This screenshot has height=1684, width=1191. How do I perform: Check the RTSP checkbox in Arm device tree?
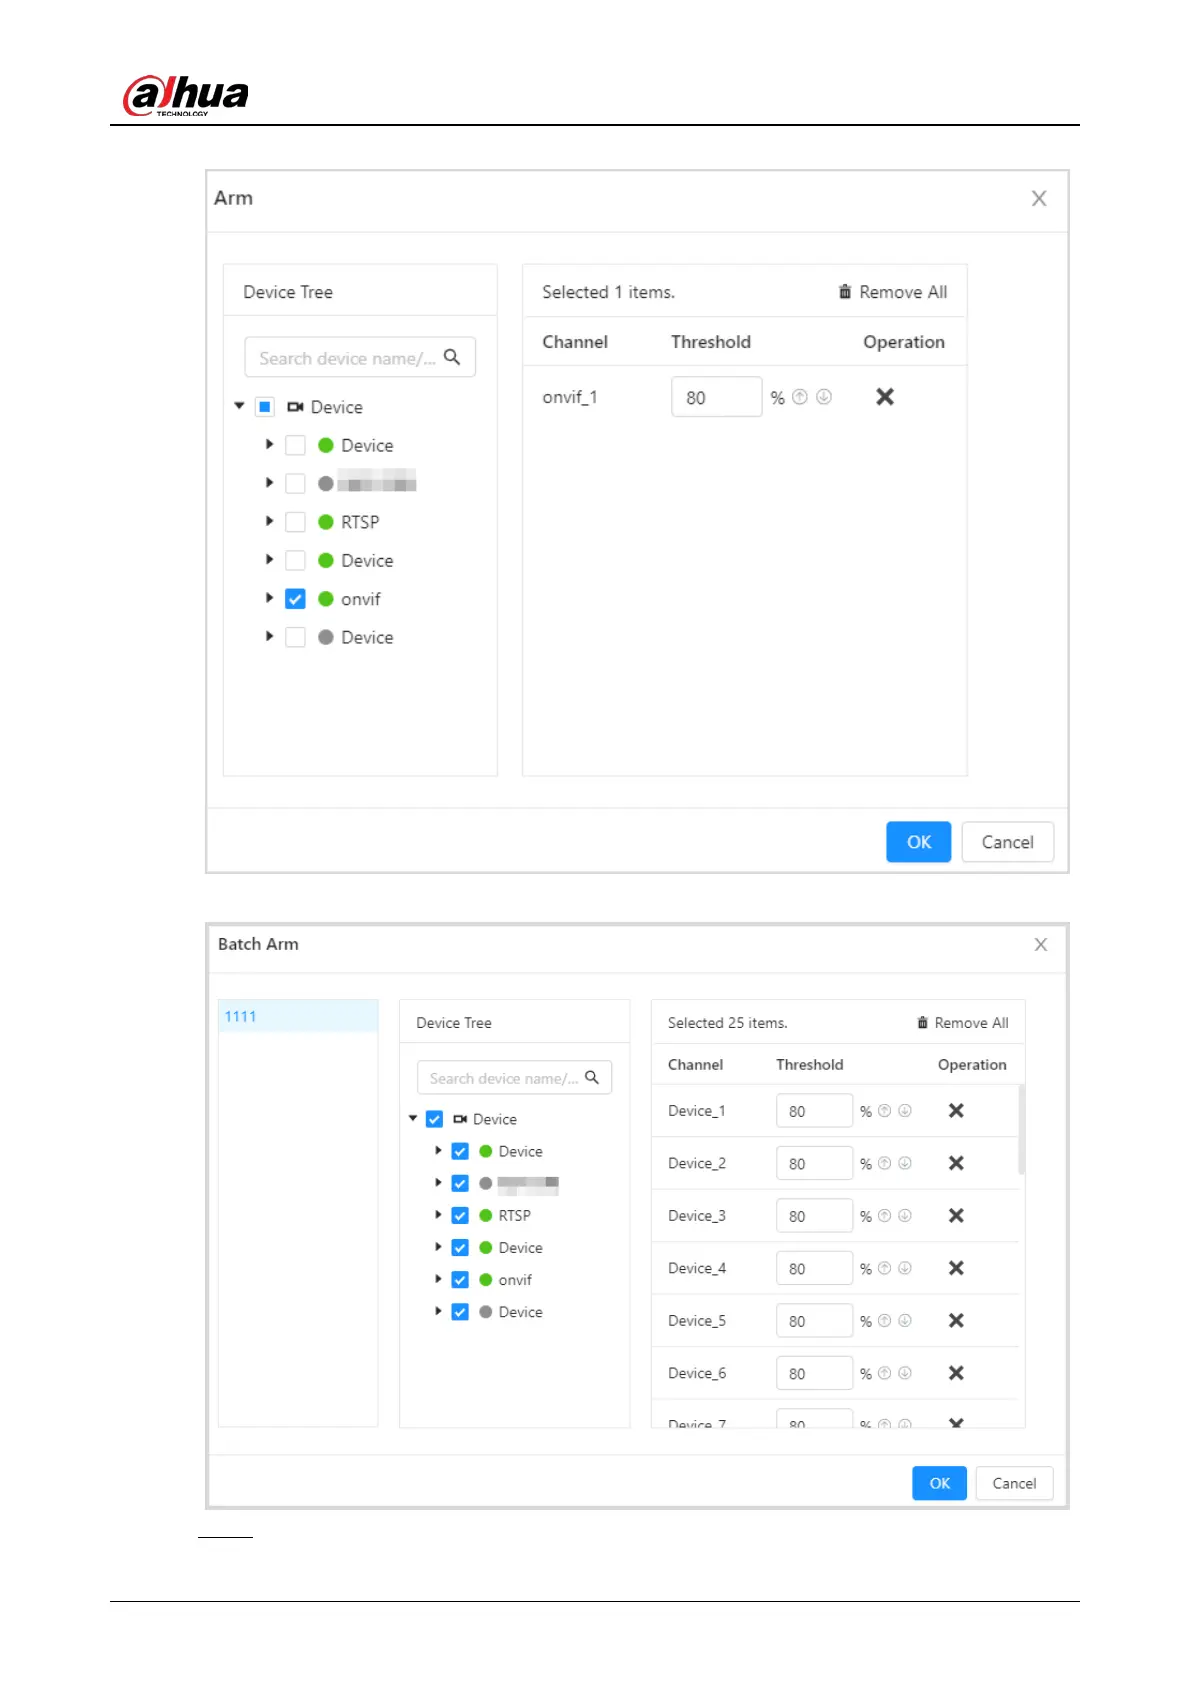pos(295,522)
